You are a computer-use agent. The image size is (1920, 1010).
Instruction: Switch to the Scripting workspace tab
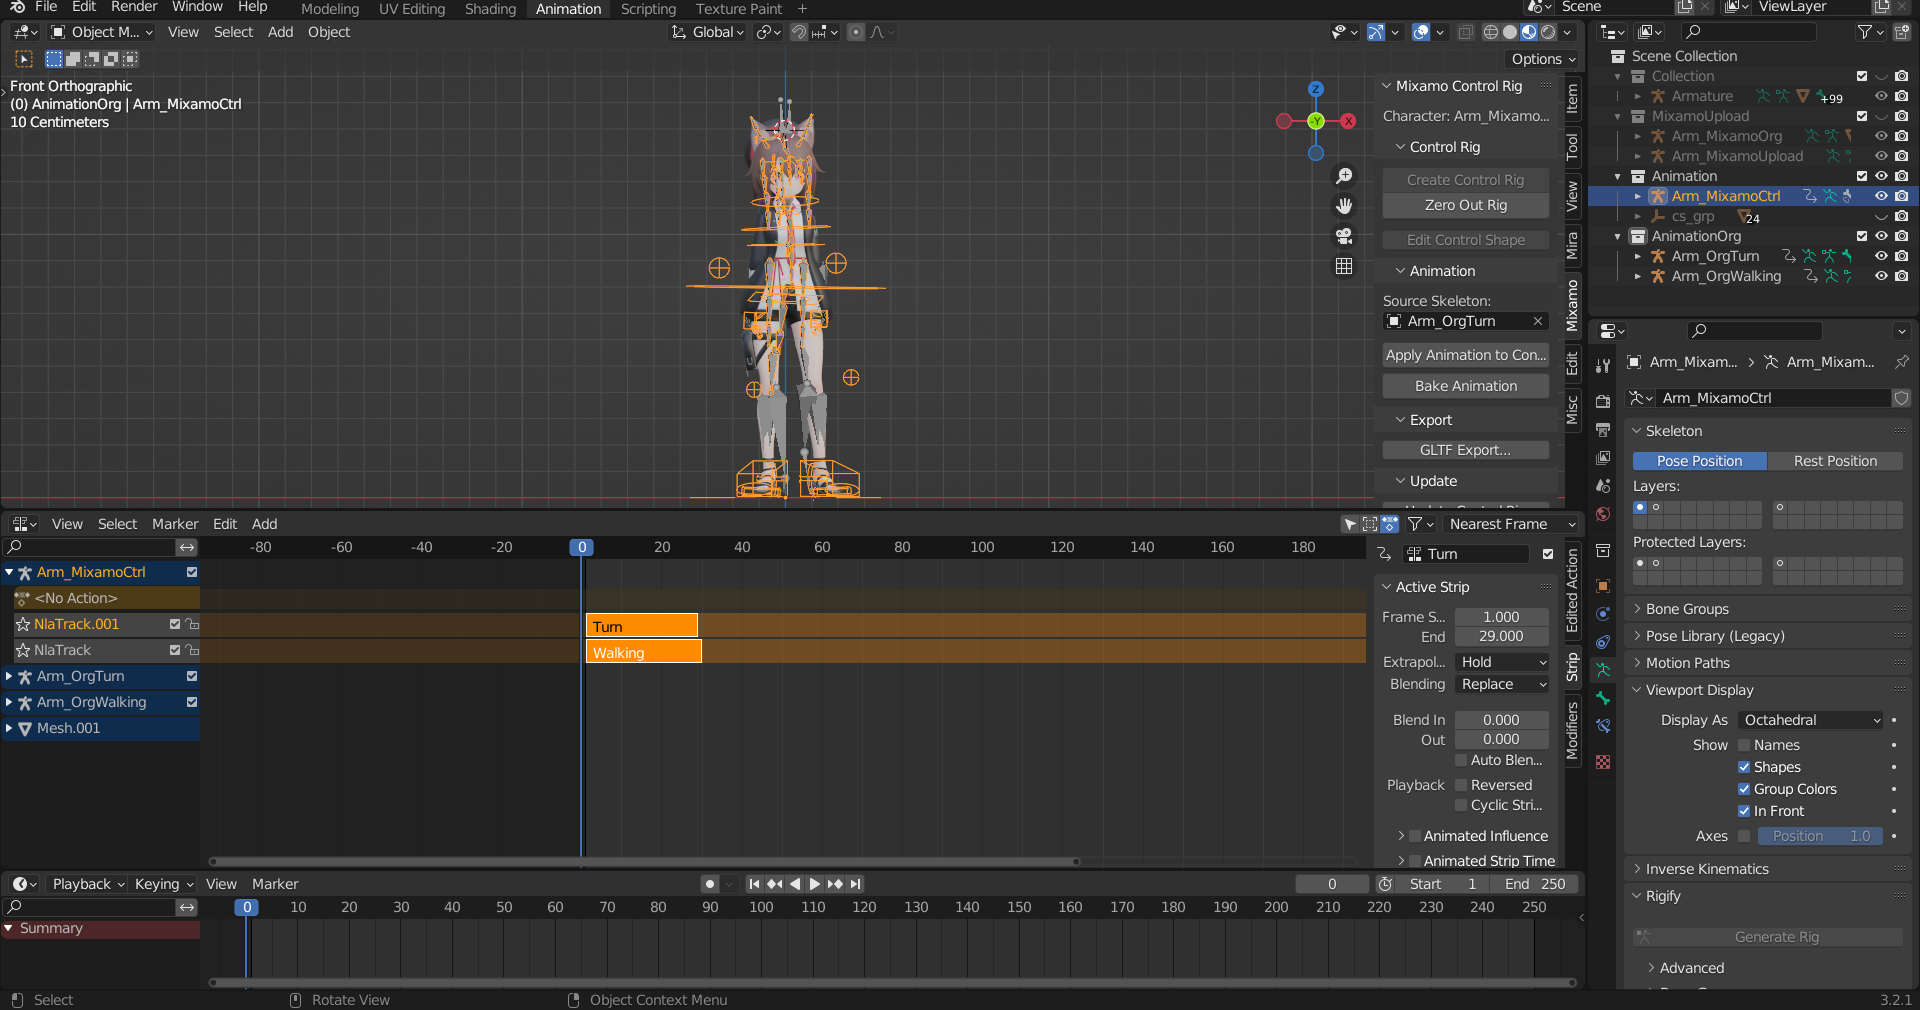click(x=647, y=8)
